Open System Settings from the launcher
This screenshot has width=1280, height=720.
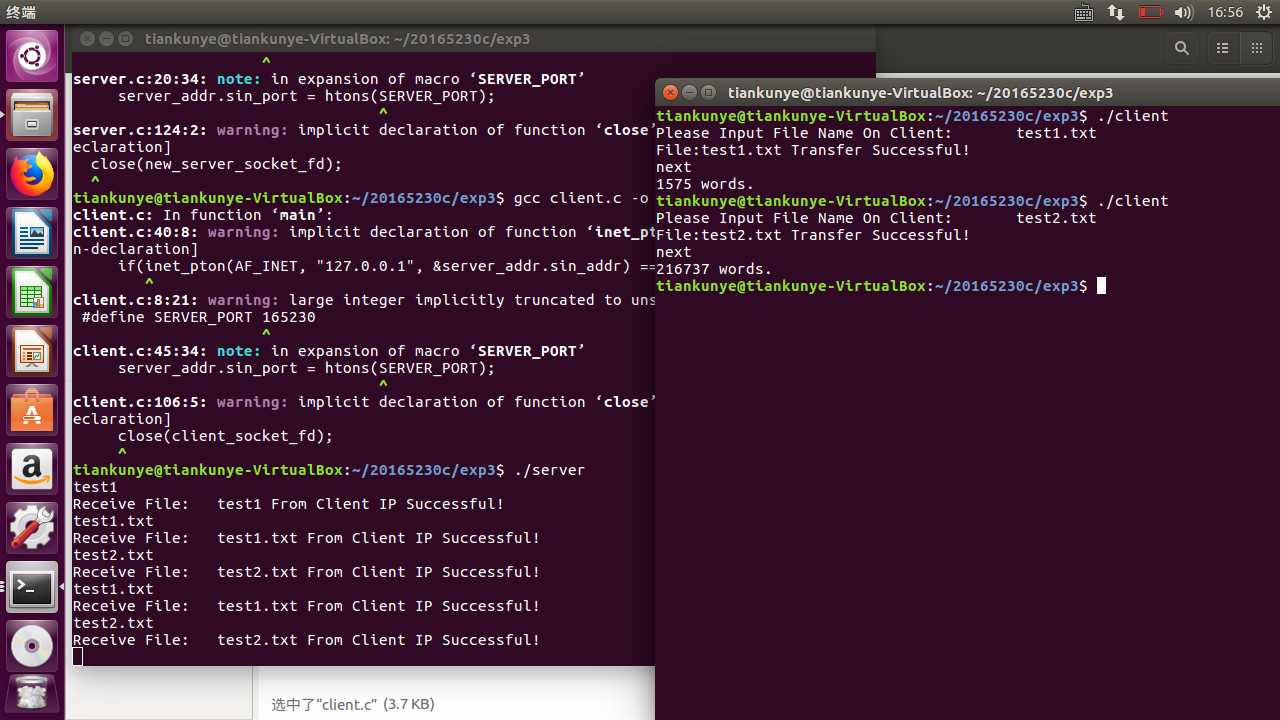point(32,530)
